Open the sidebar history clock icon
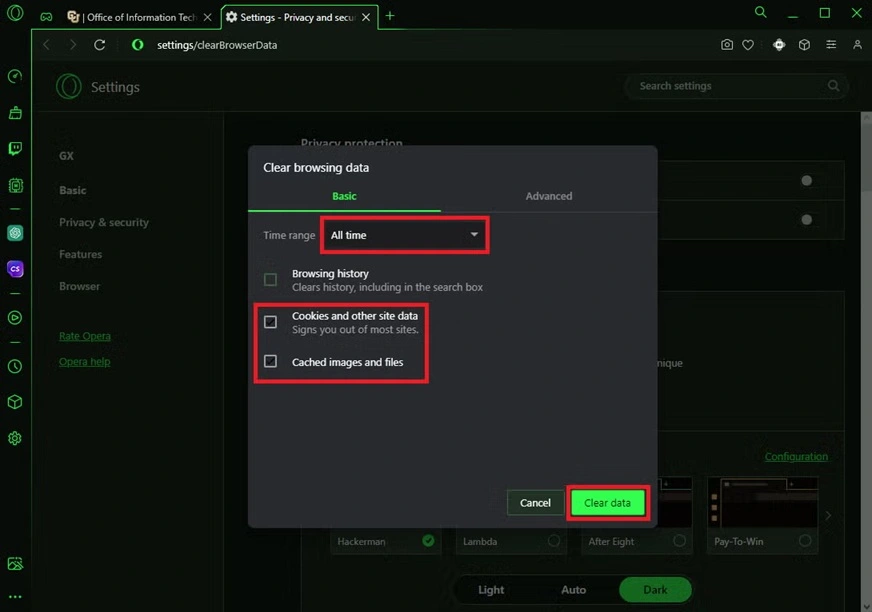 pos(15,366)
